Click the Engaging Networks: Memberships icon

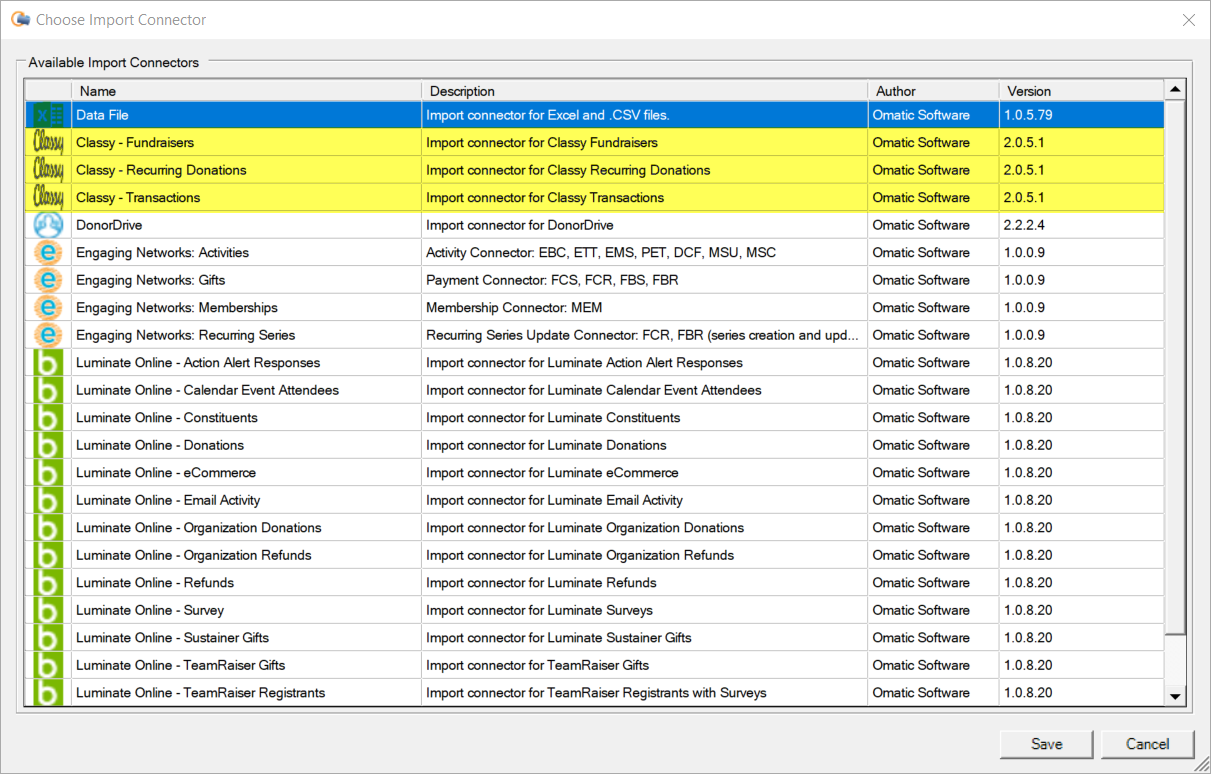[x=48, y=308]
